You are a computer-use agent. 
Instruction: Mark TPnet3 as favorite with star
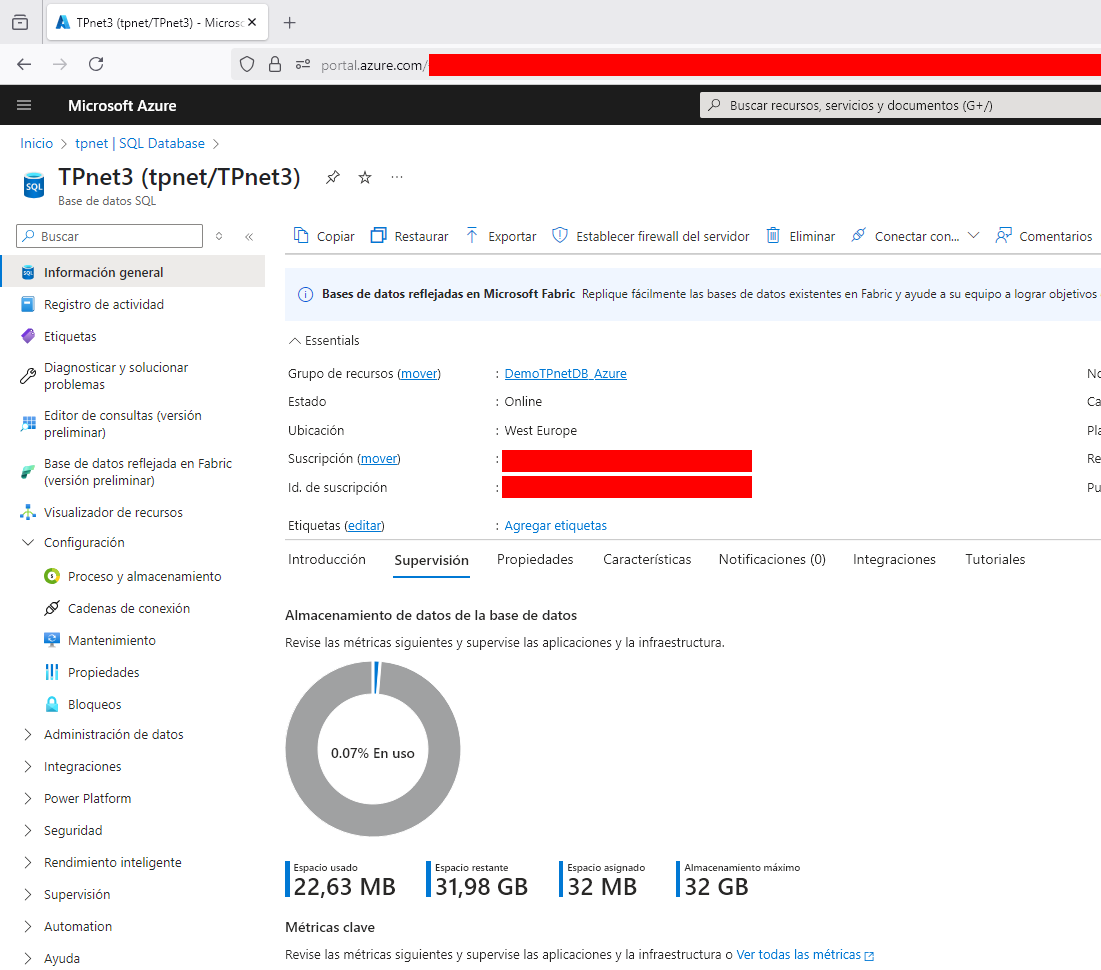365,177
